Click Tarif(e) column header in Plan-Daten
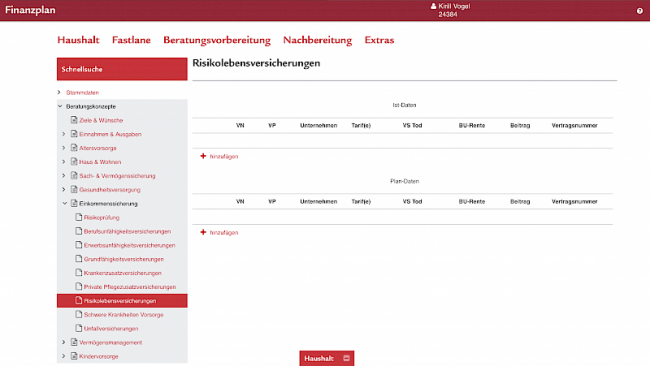The height and width of the screenshot is (366, 650). (x=361, y=201)
